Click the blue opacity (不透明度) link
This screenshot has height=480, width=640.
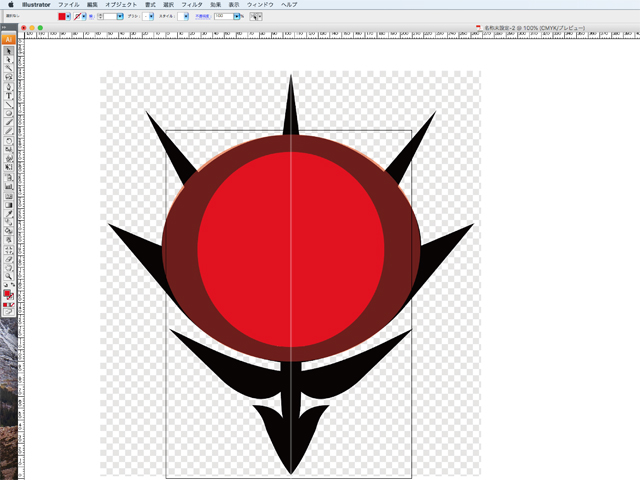(x=203, y=16)
